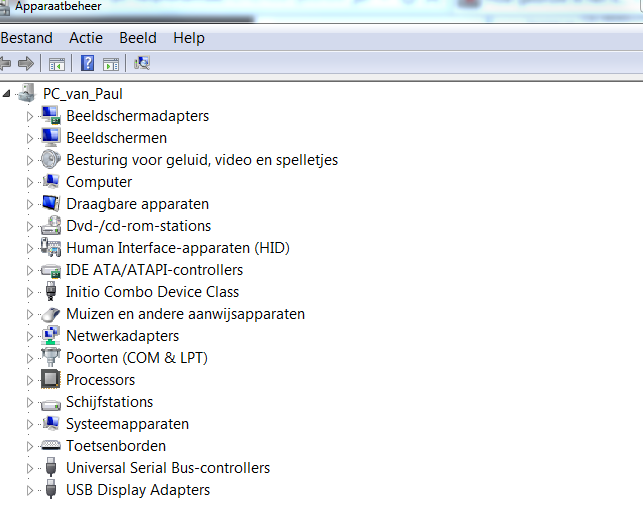Image resolution: width=643 pixels, height=523 pixels.
Task: Click the Schijfstations disk icon
Action: click(x=51, y=404)
